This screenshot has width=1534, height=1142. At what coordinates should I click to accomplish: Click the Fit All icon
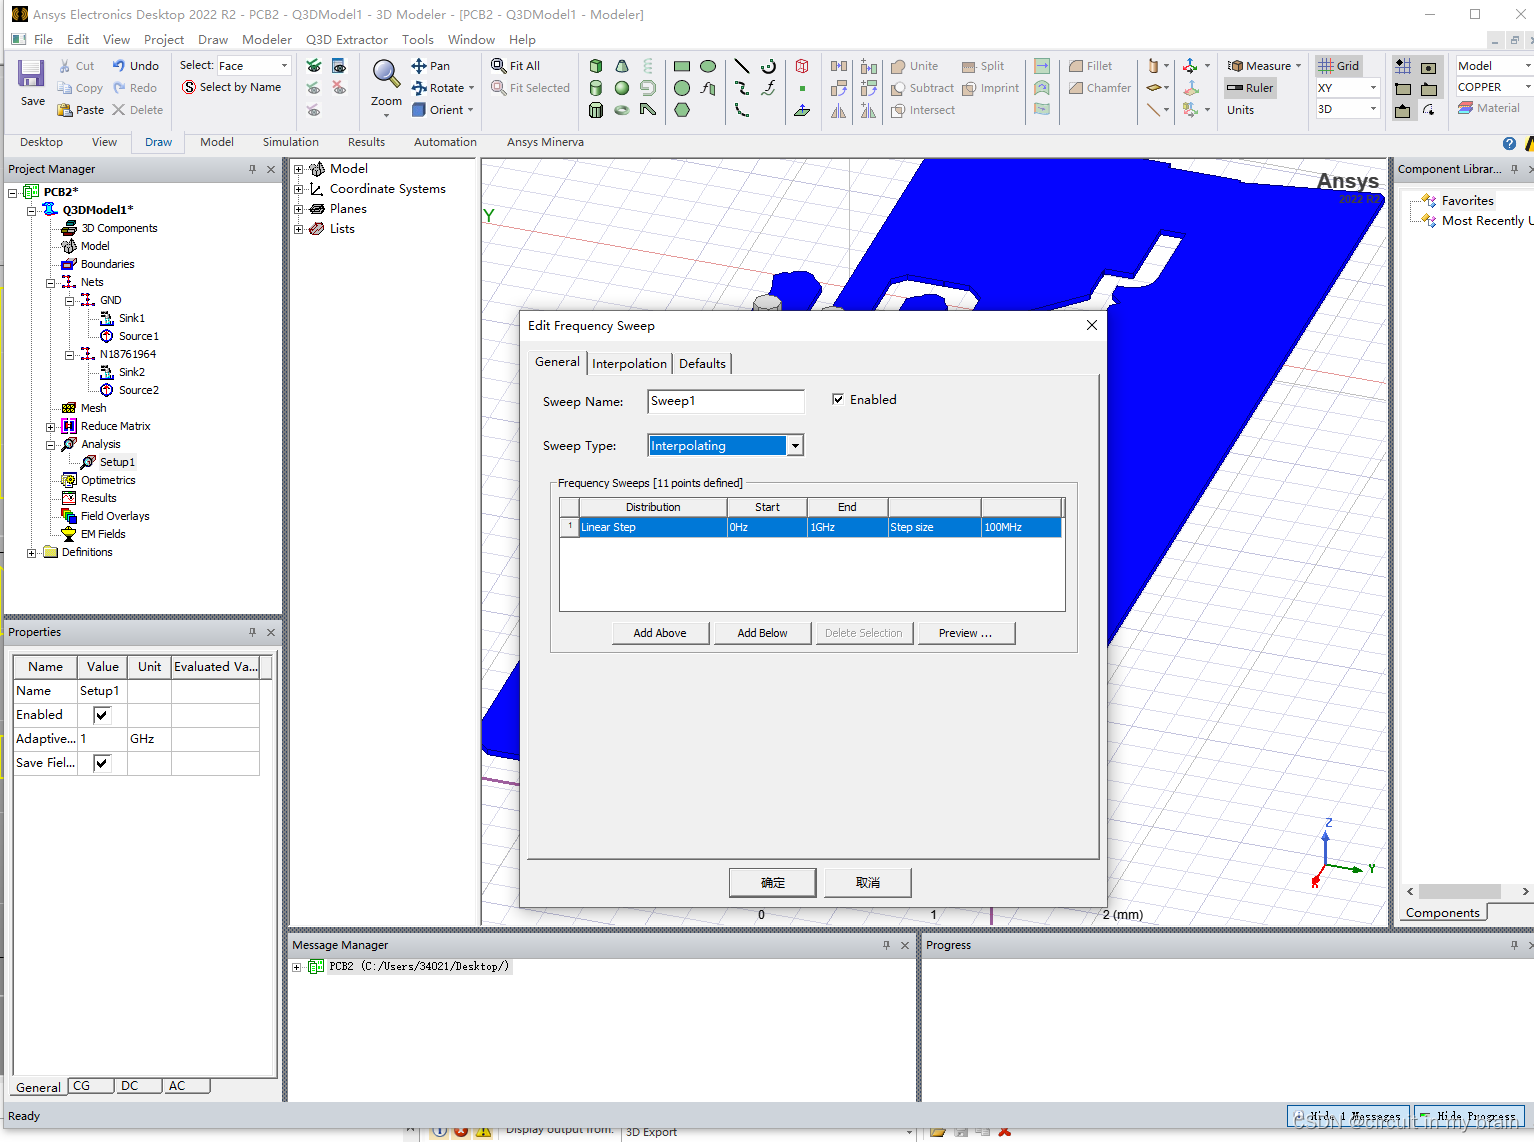tap(499, 65)
